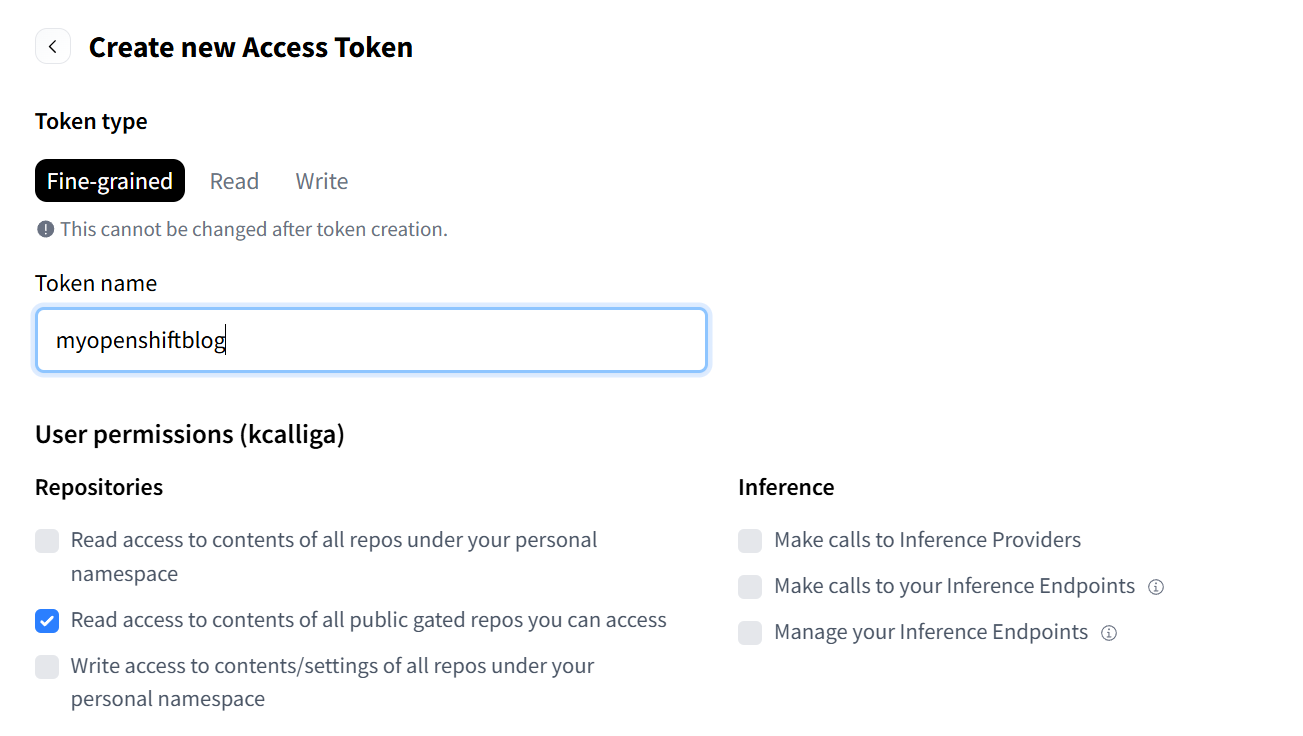
Task: Open info icon for Manage your Inference Endpoints
Action: (x=1109, y=633)
